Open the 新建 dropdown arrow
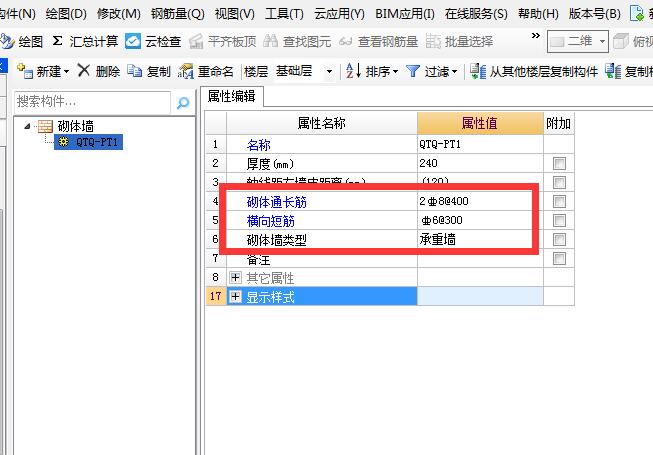 [x=66, y=72]
